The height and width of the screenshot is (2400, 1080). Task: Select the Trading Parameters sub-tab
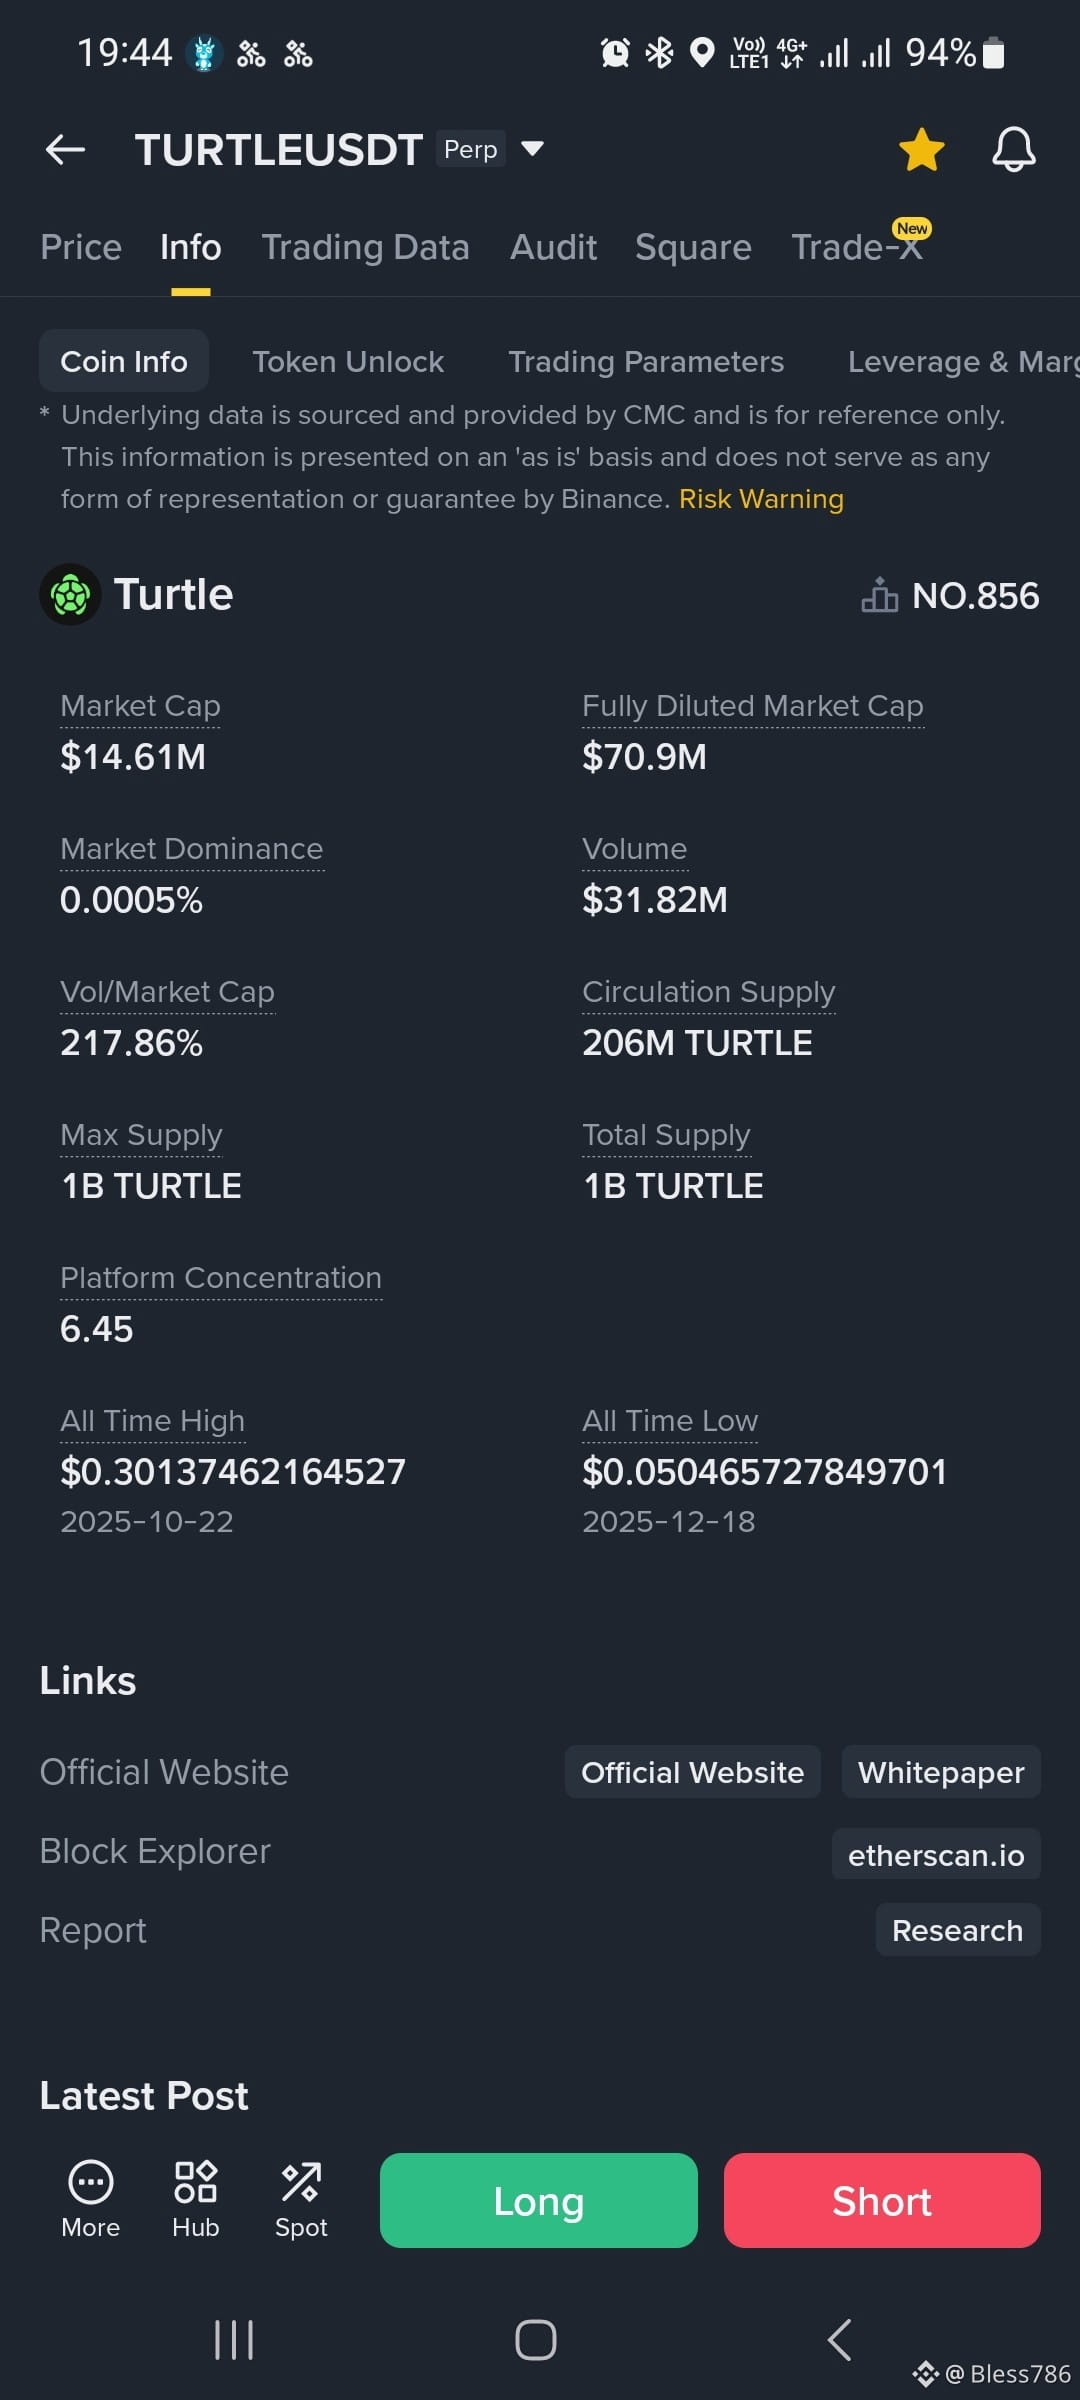tap(646, 361)
